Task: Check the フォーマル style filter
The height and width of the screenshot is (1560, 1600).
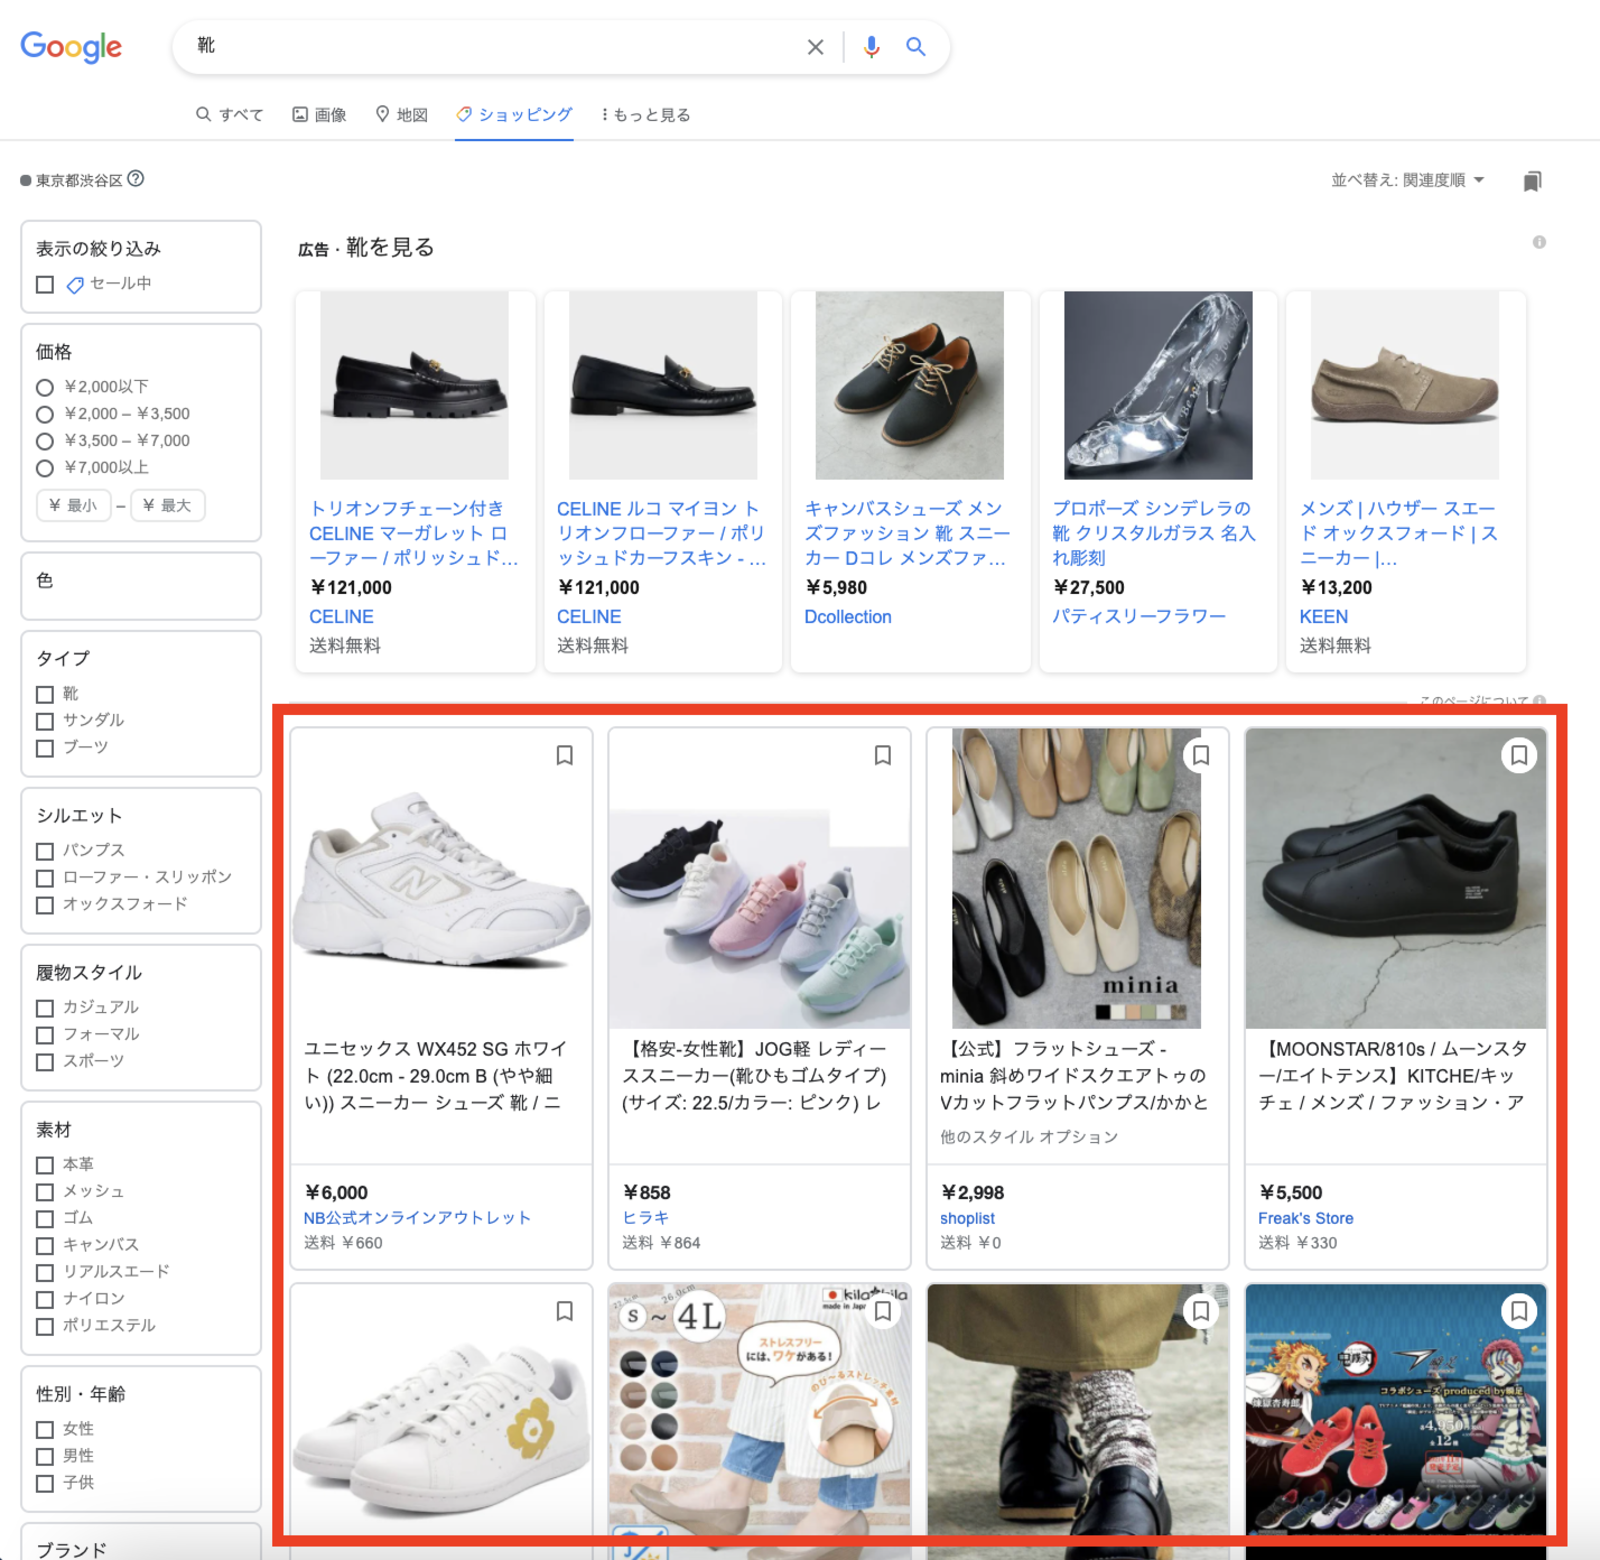Action: 45,1035
